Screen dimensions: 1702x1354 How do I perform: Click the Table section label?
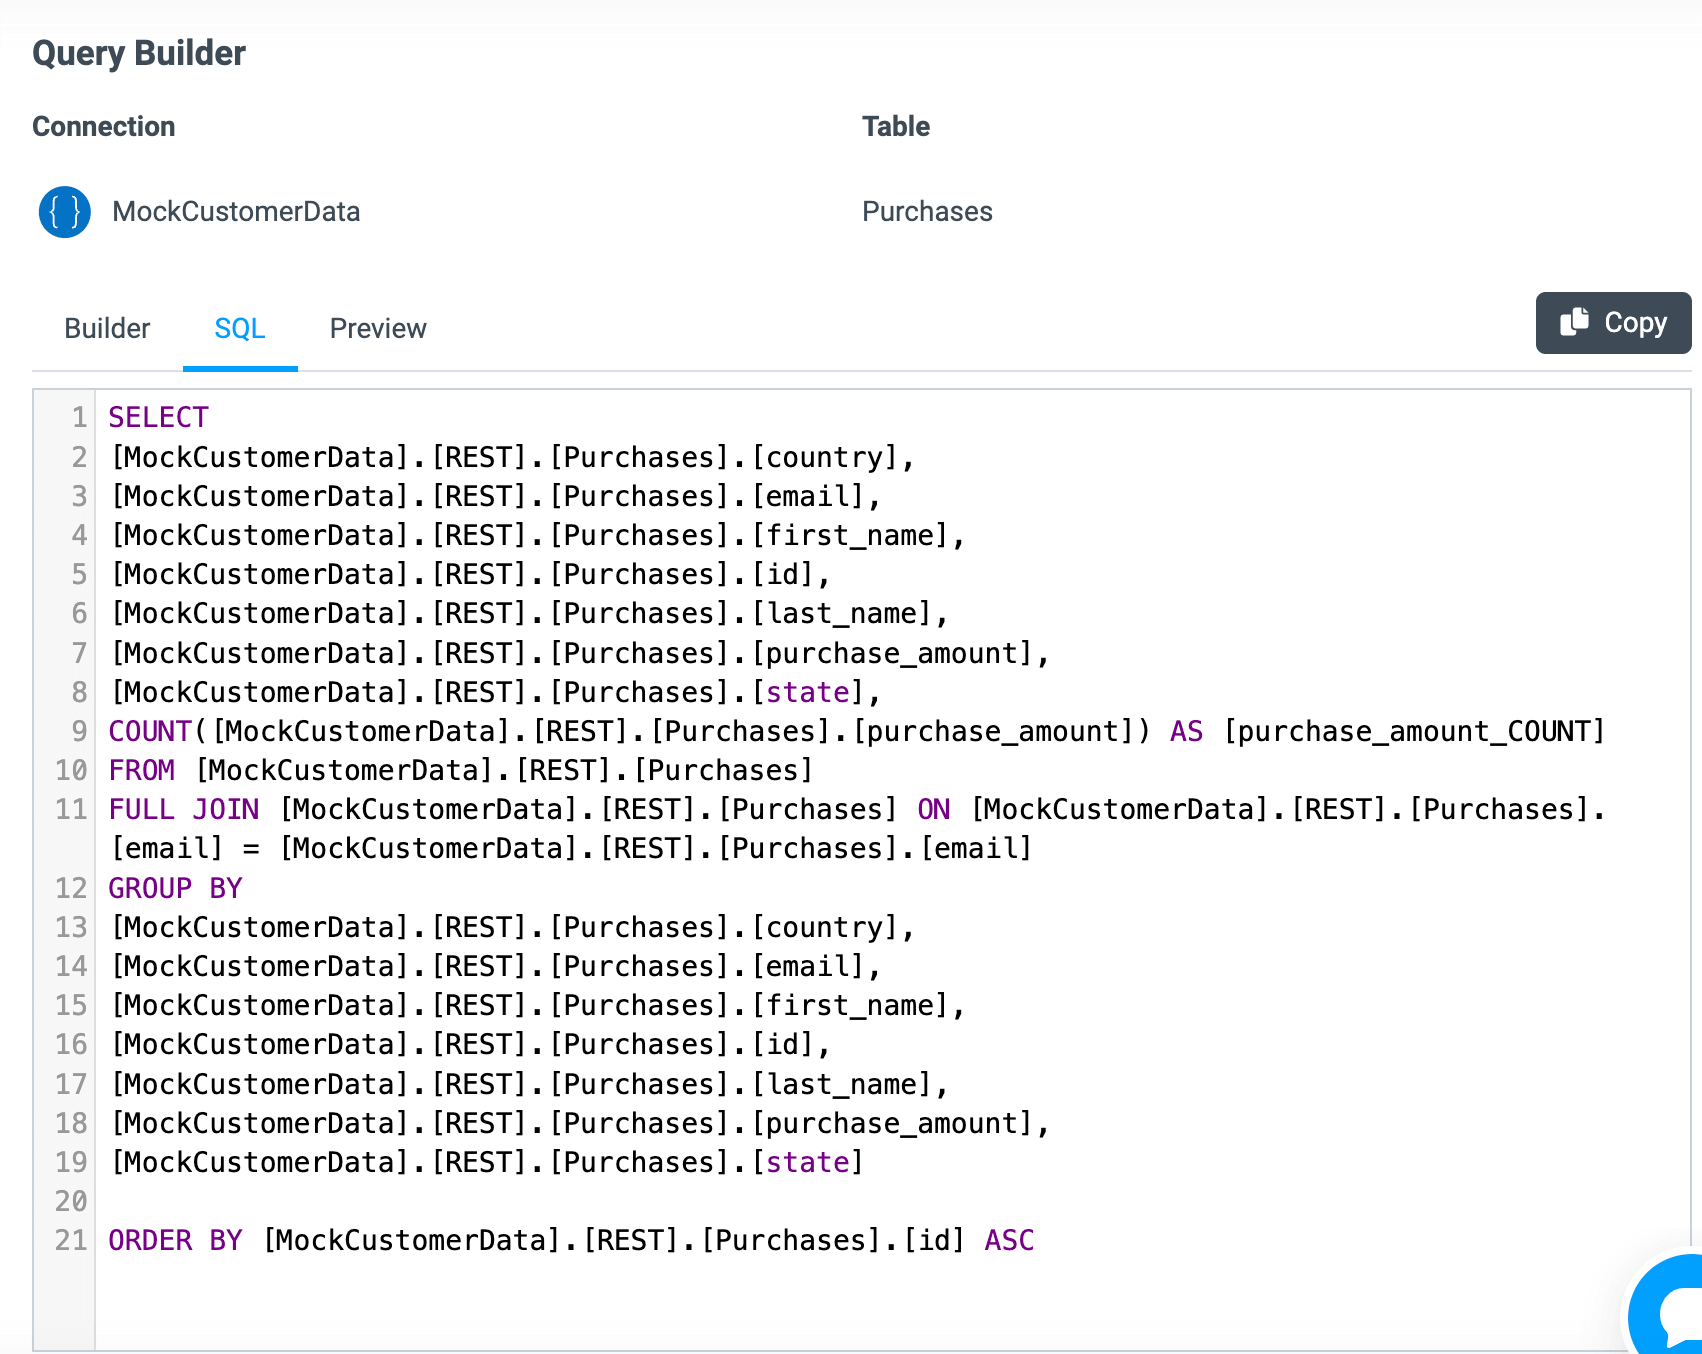pyautogui.click(x=895, y=126)
